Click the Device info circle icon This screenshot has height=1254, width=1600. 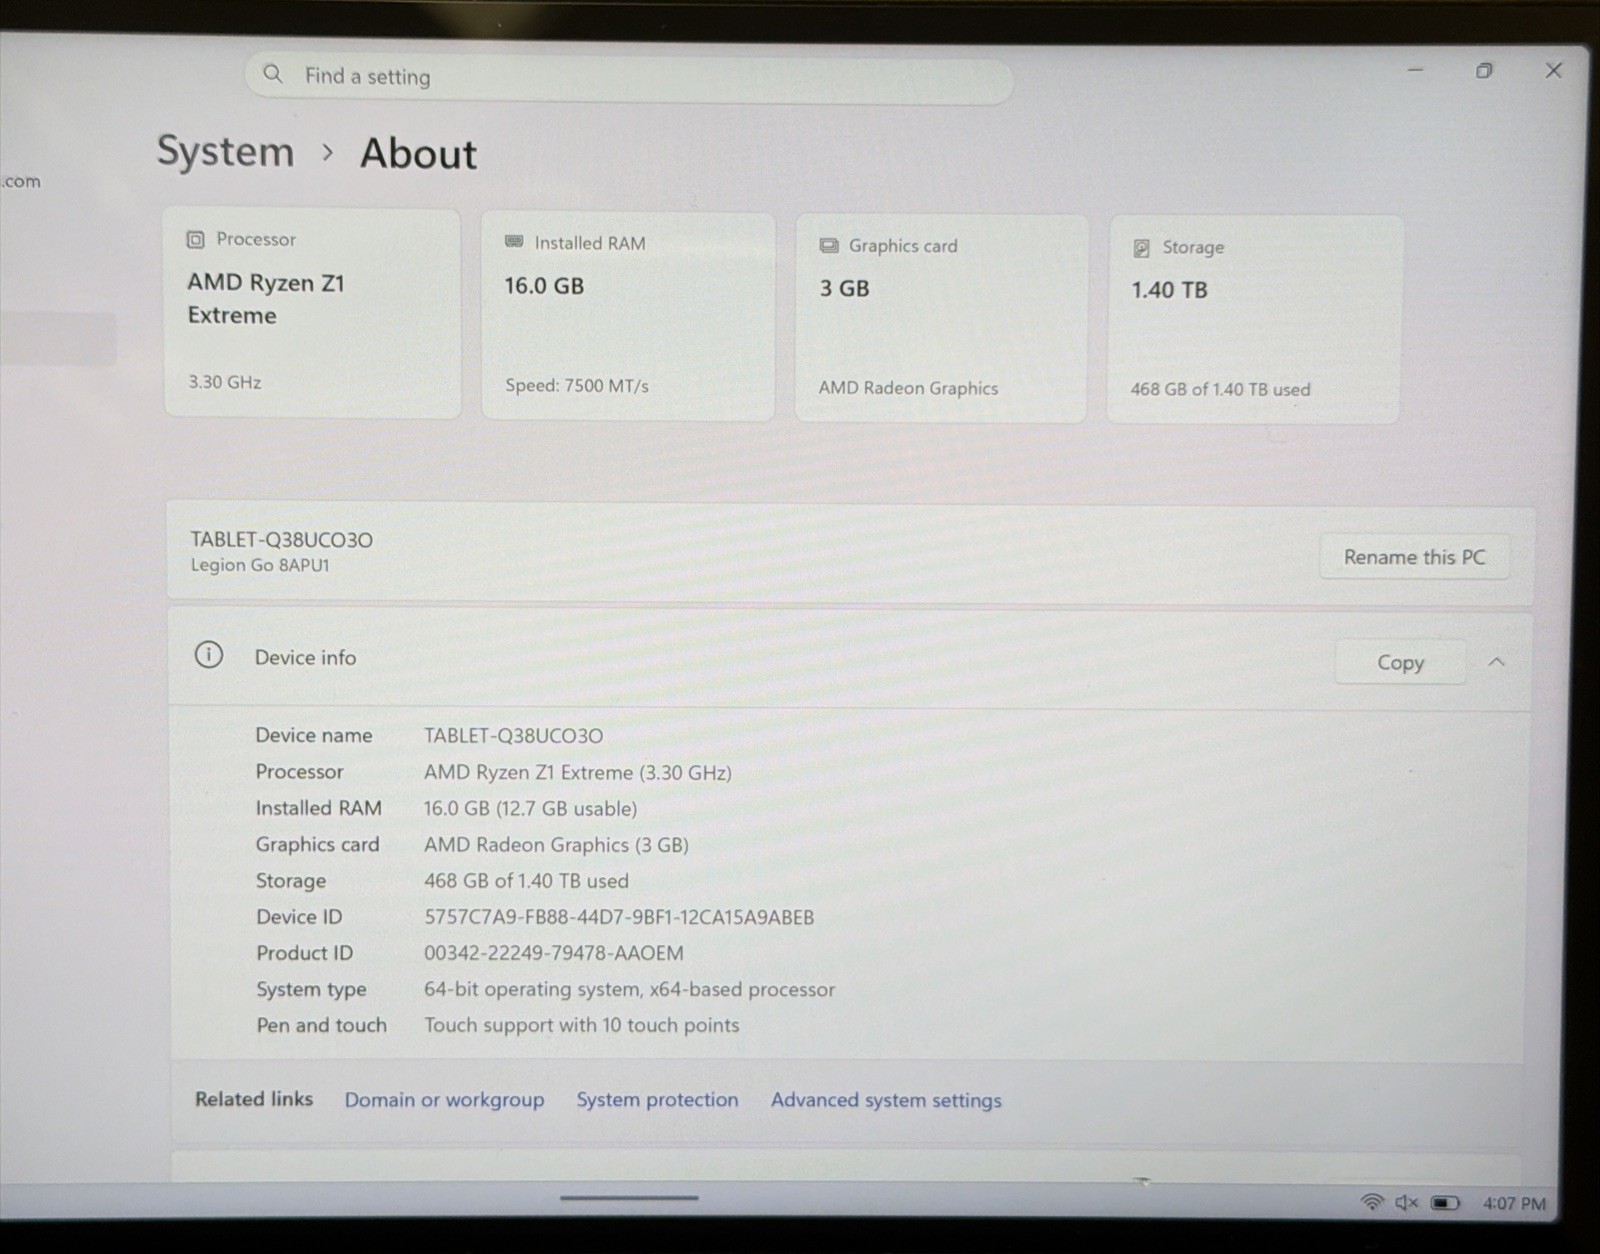click(x=208, y=655)
